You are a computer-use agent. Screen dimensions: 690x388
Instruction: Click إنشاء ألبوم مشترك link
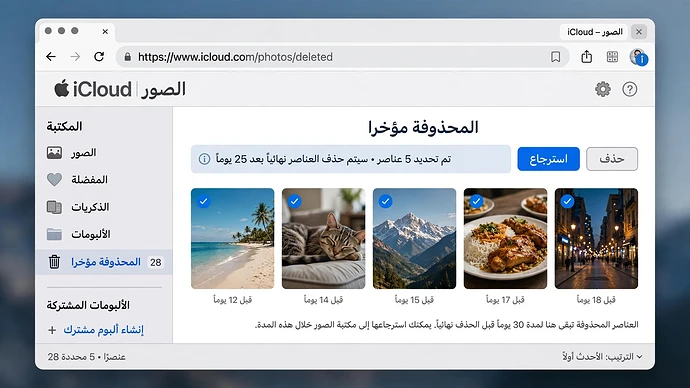pyautogui.click(x=104, y=329)
